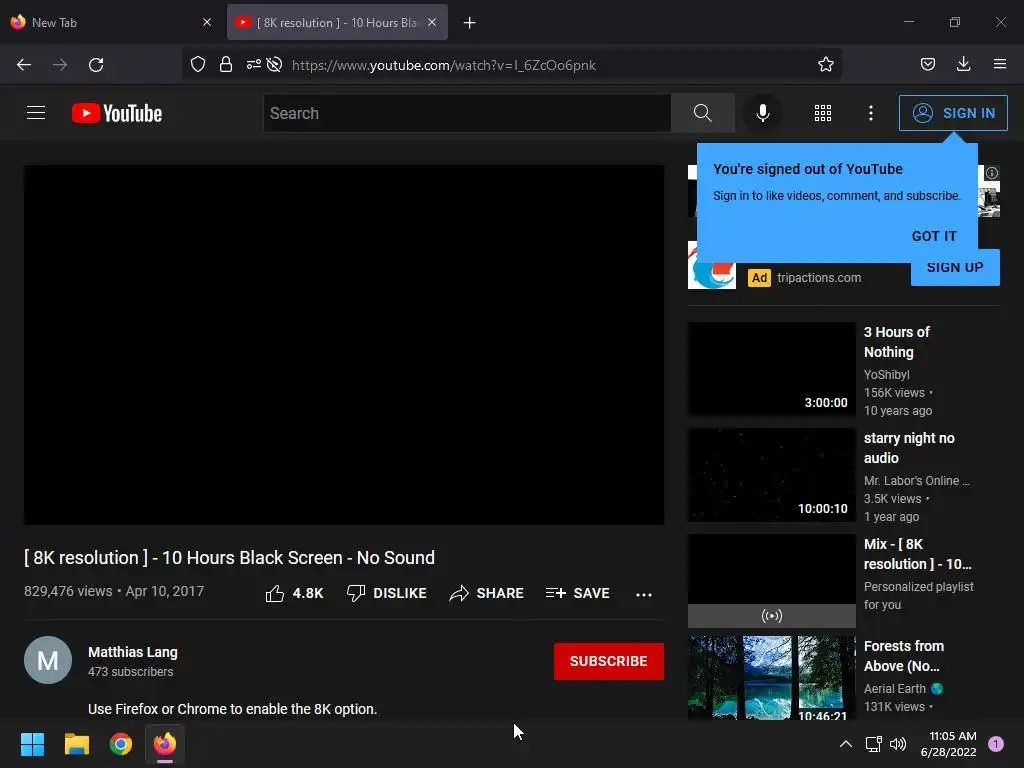Open ad info icon in sidebar
The image size is (1024, 768).
tap(992, 173)
